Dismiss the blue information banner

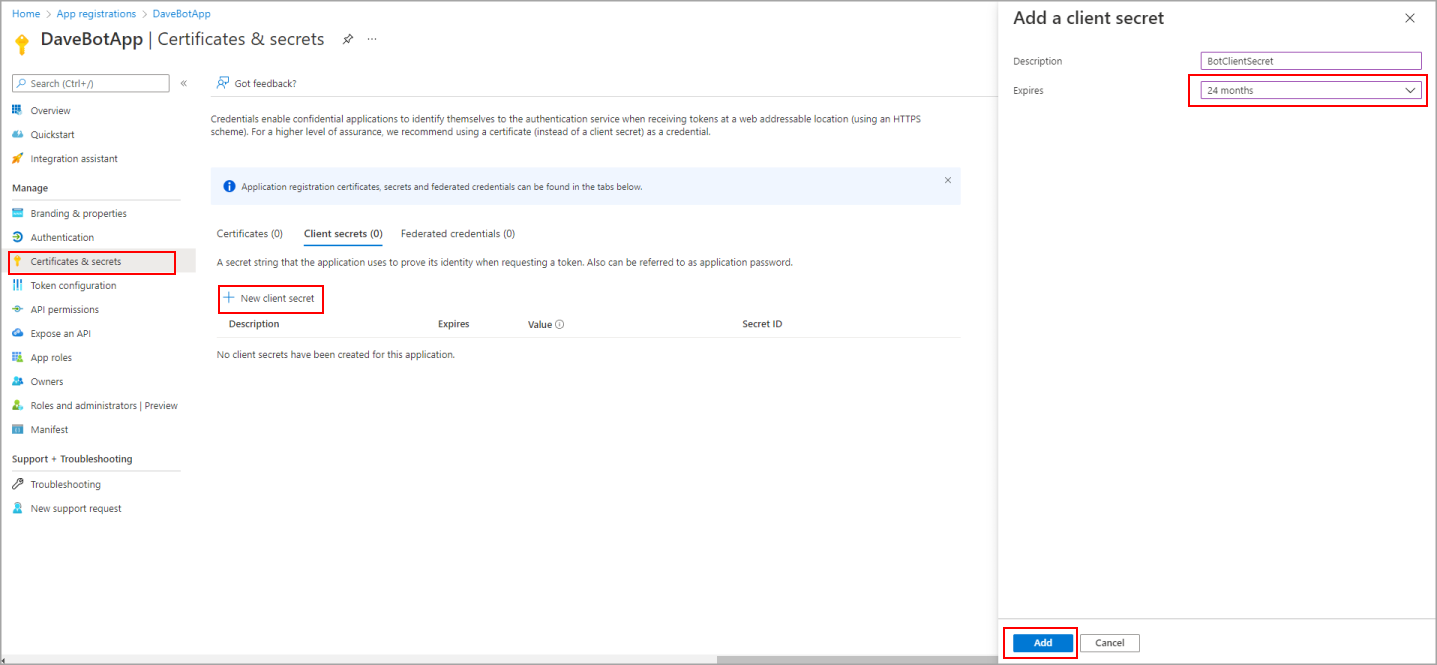click(948, 180)
